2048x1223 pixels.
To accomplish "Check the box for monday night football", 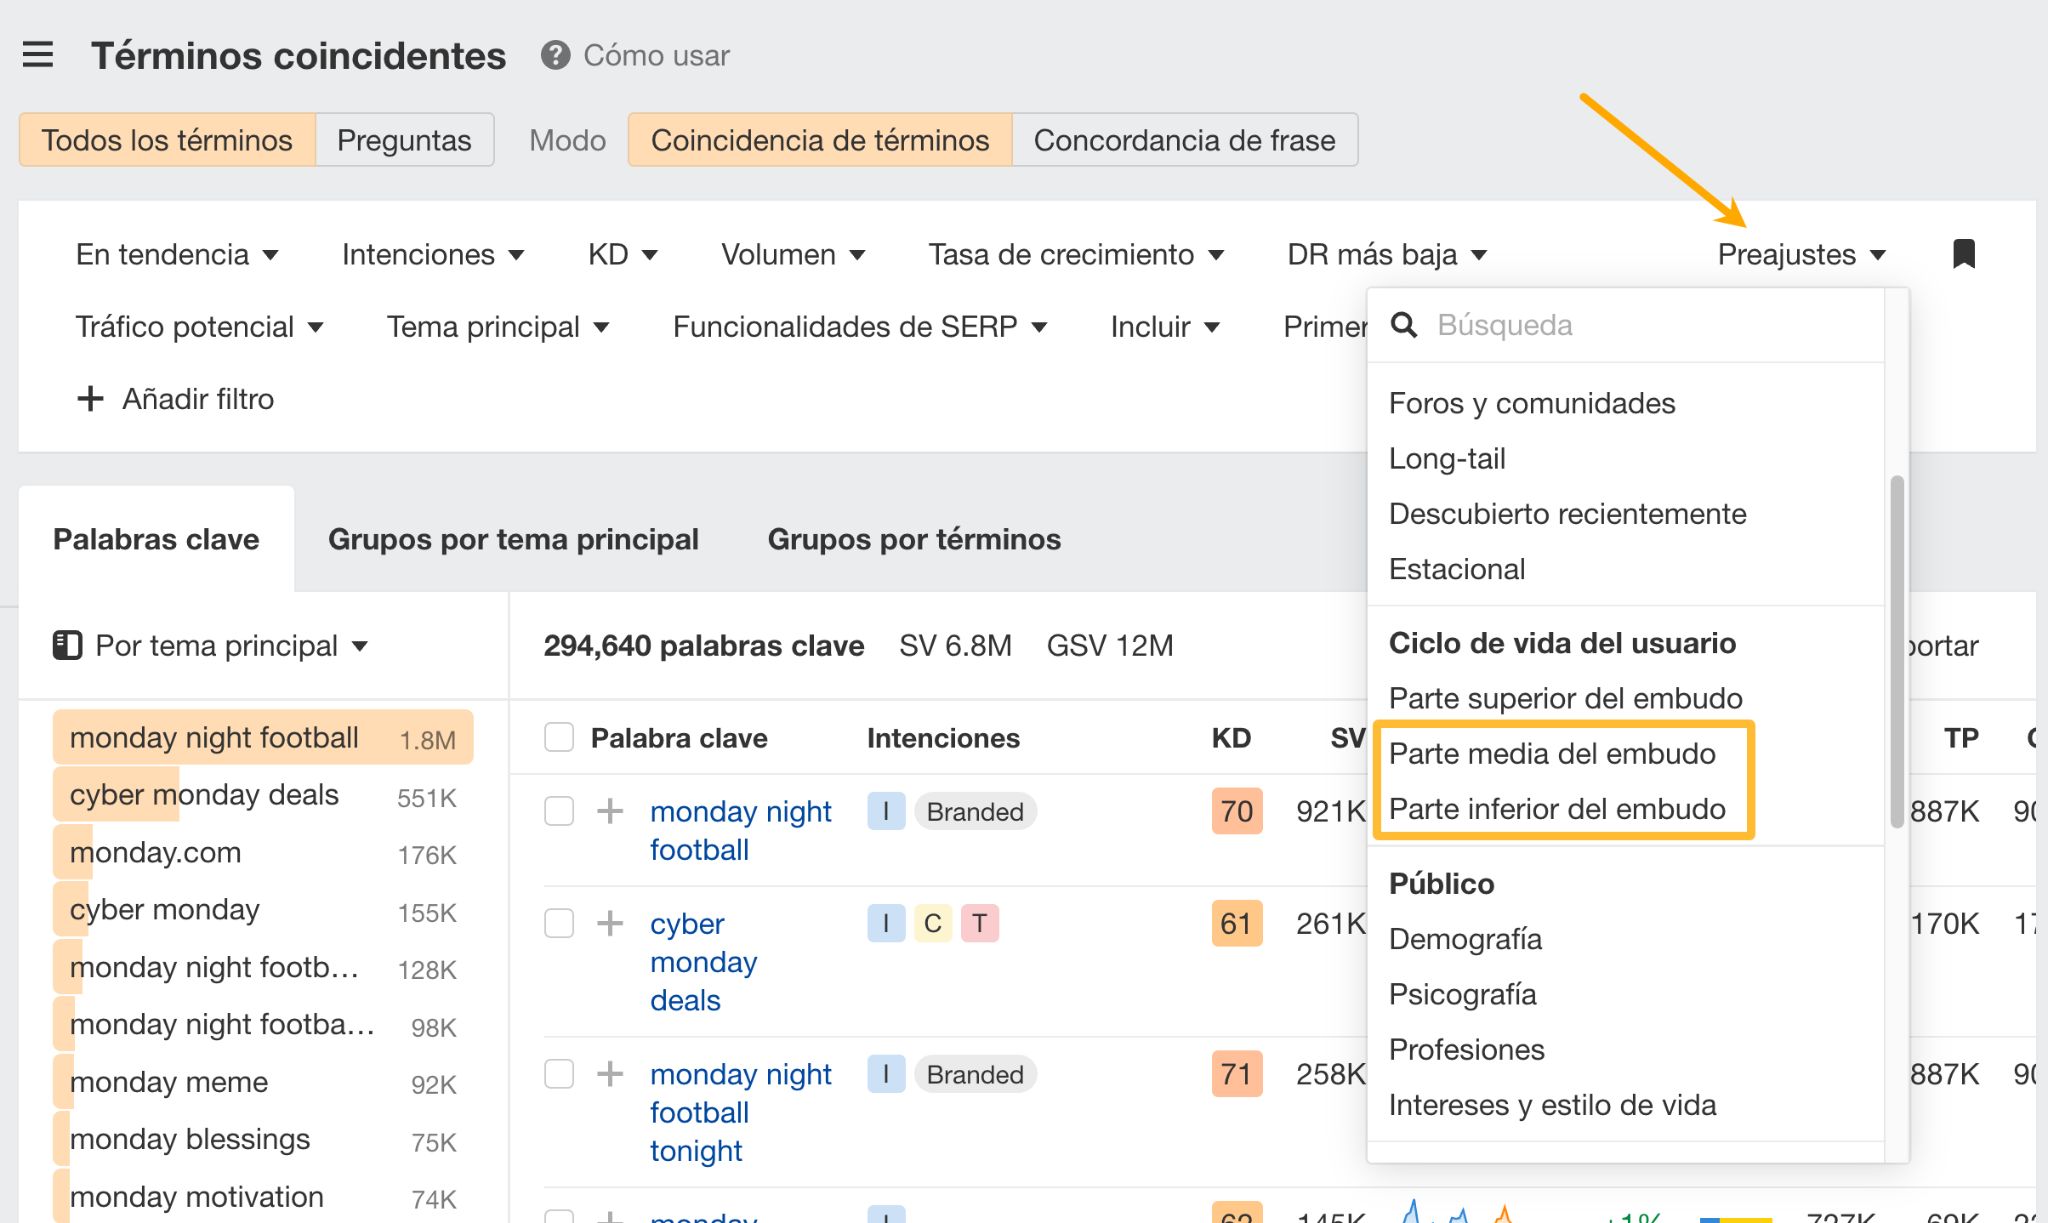I will click(x=559, y=811).
